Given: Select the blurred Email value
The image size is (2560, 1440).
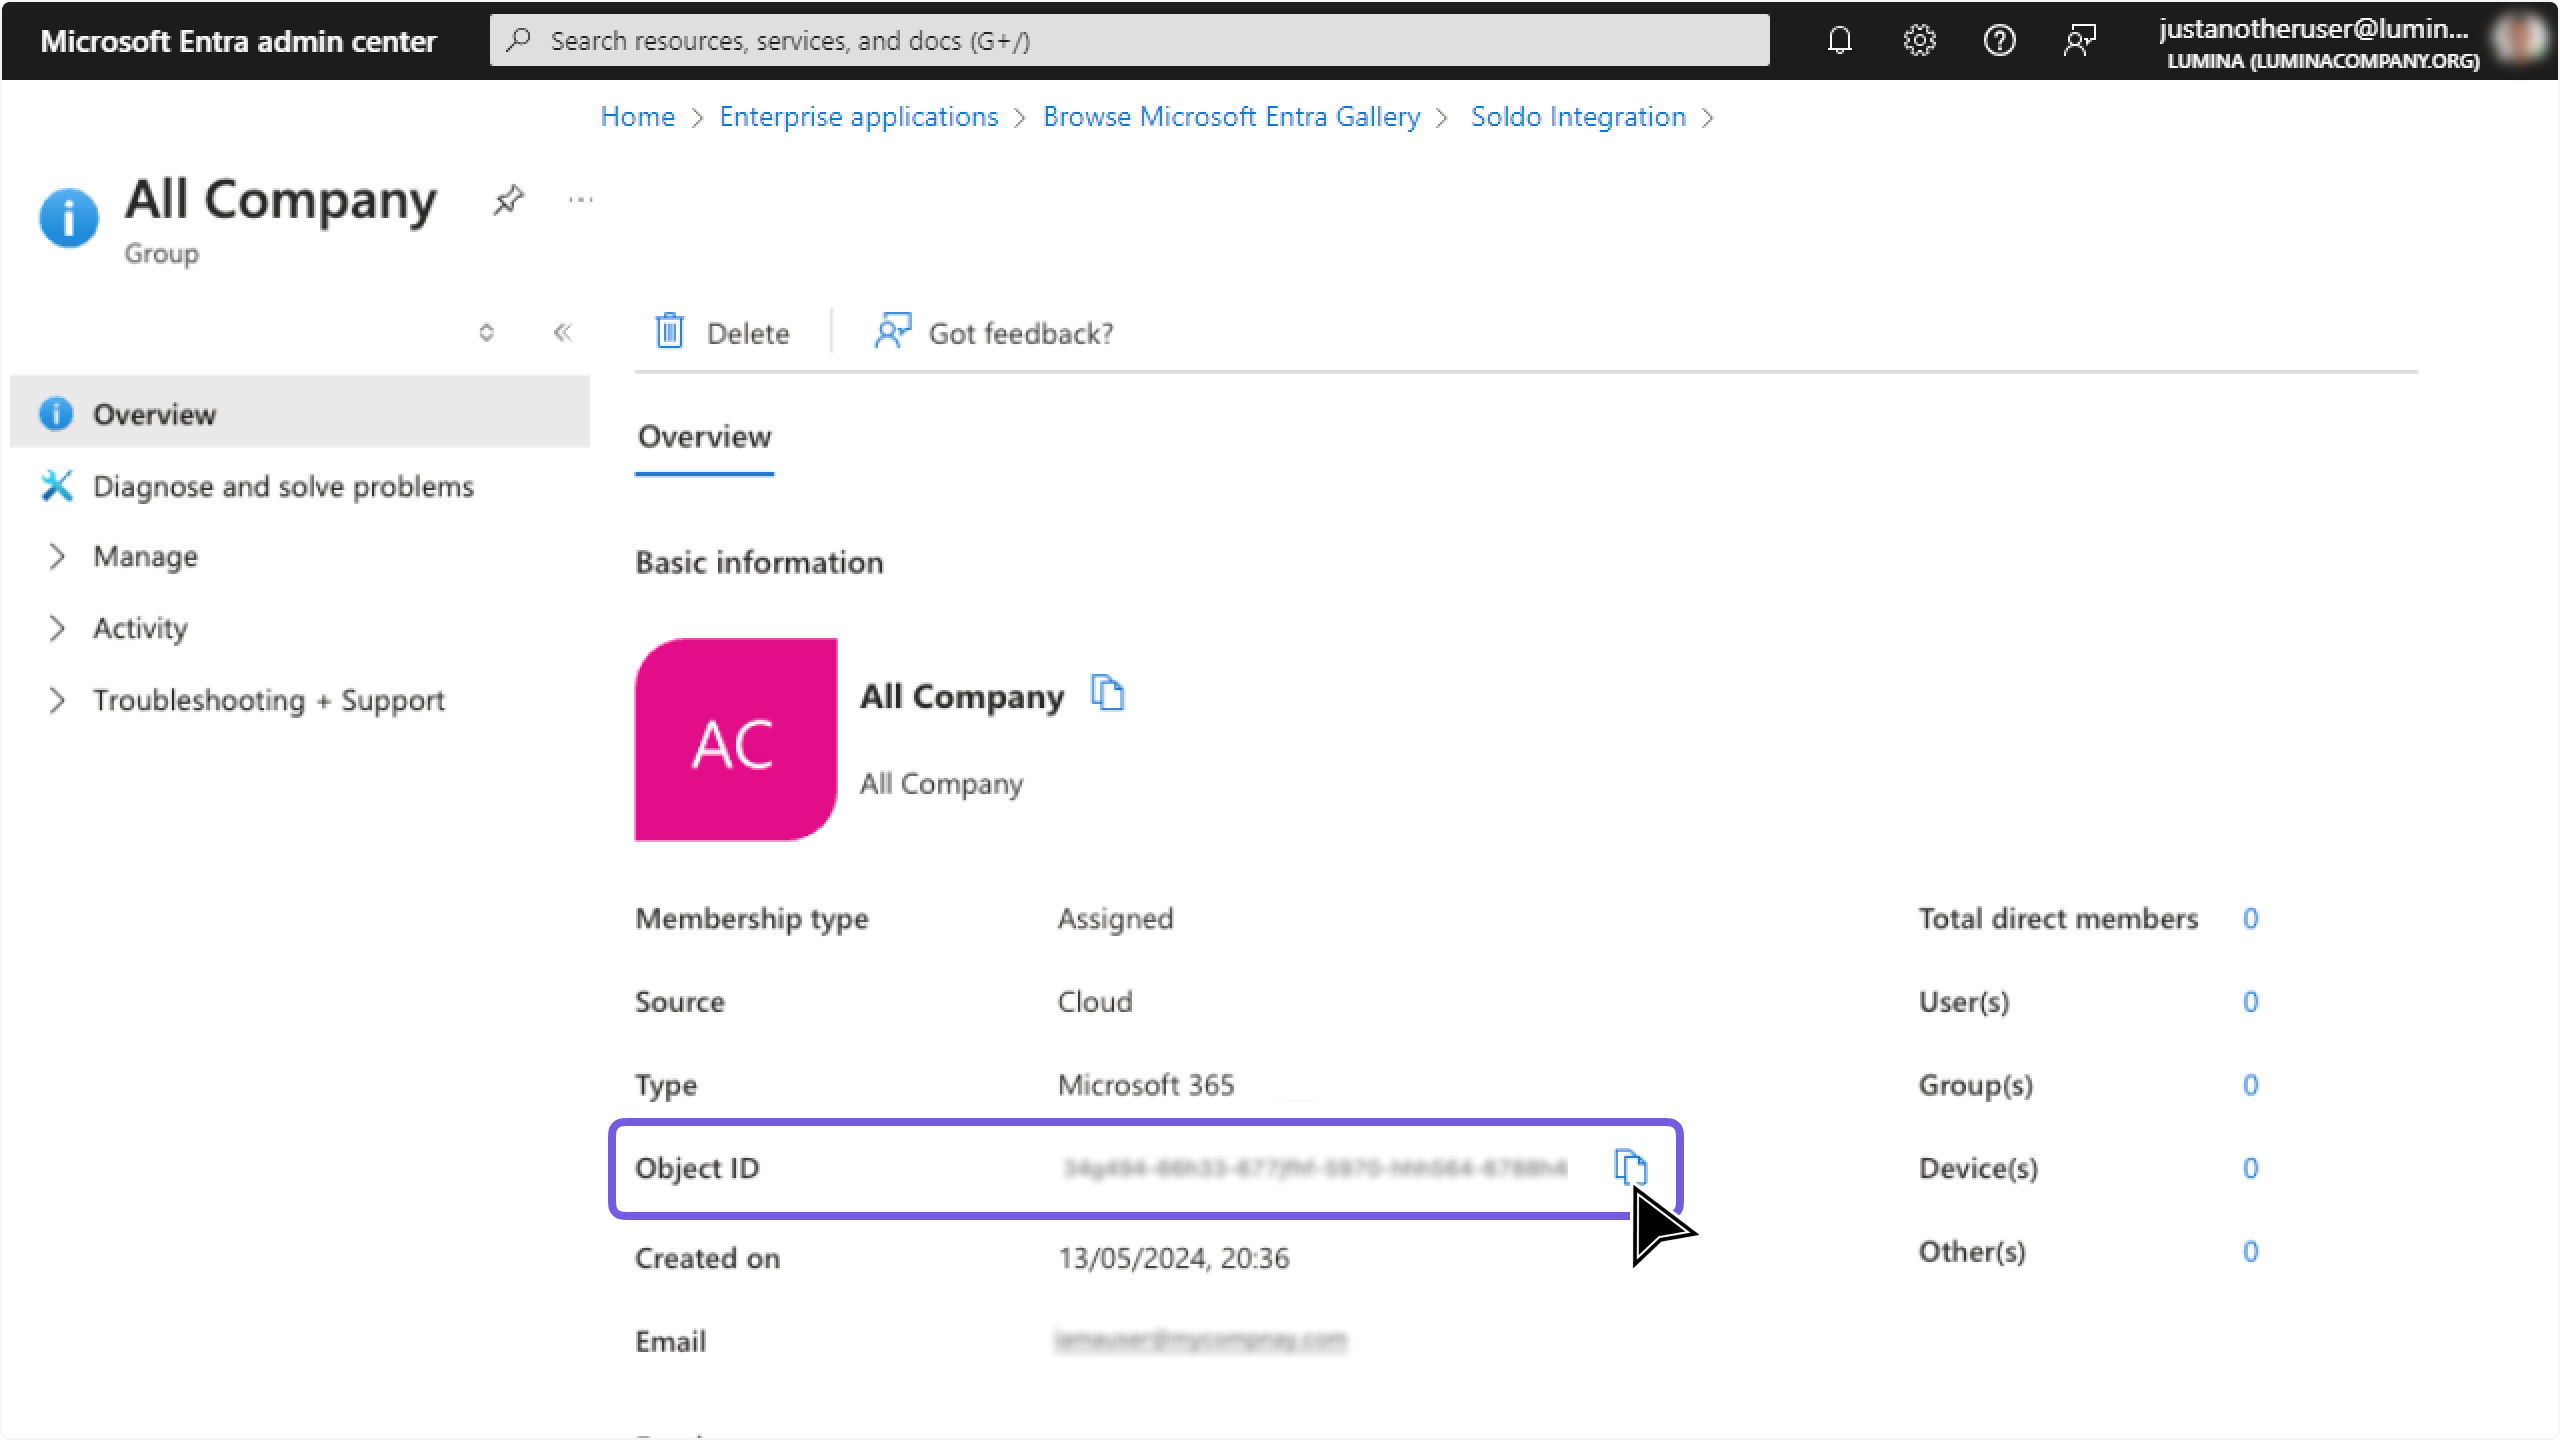Looking at the screenshot, I should 1200,1340.
